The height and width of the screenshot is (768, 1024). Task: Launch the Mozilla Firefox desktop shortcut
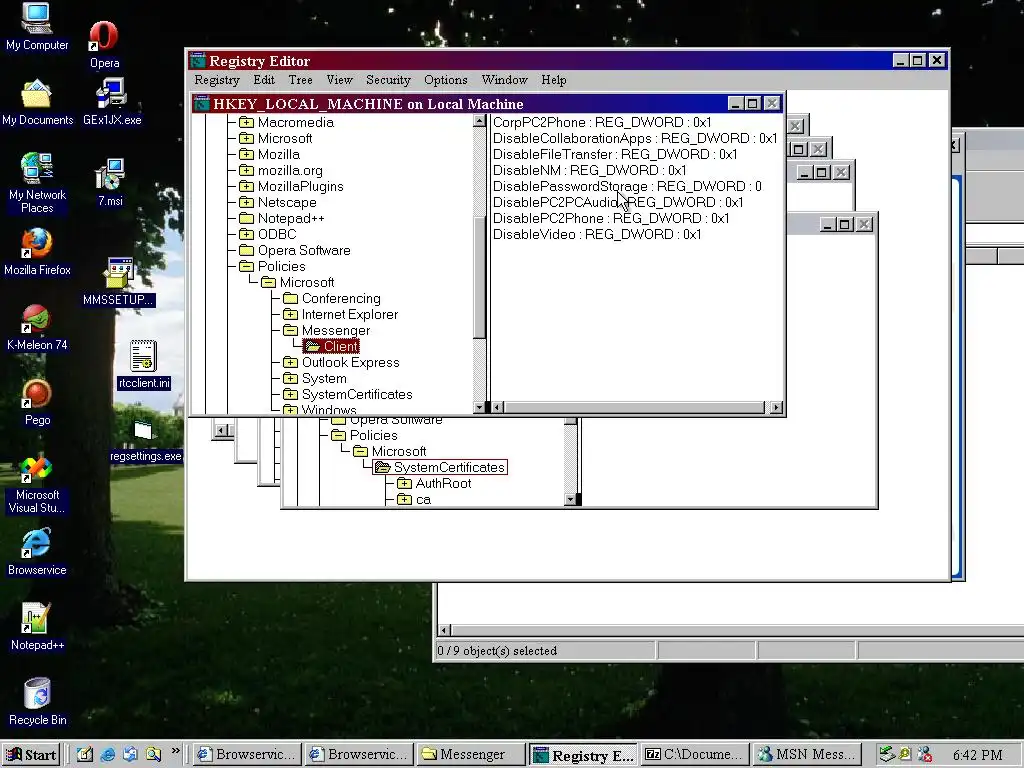37,252
